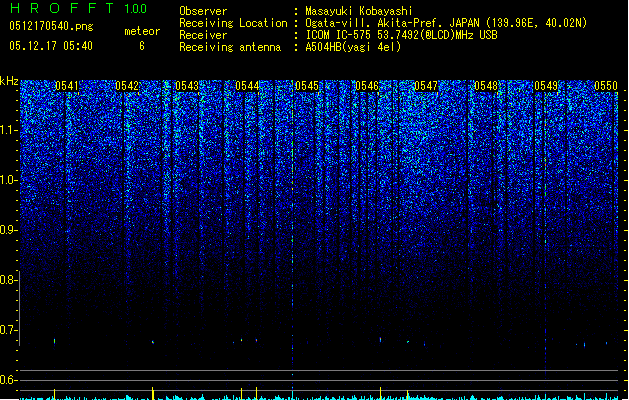Click the 0541 time marker
Viewport: 629px width, 400px height.
click(x=67, y=86)
